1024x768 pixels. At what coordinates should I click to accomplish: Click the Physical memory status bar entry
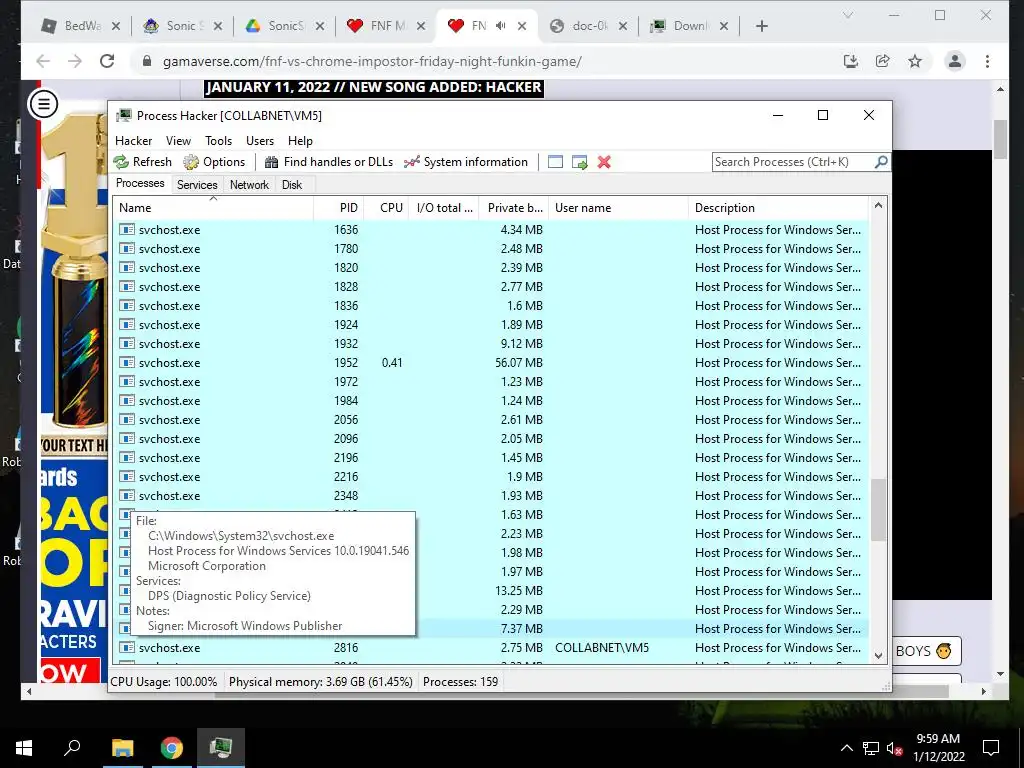(x=321, y=682)
